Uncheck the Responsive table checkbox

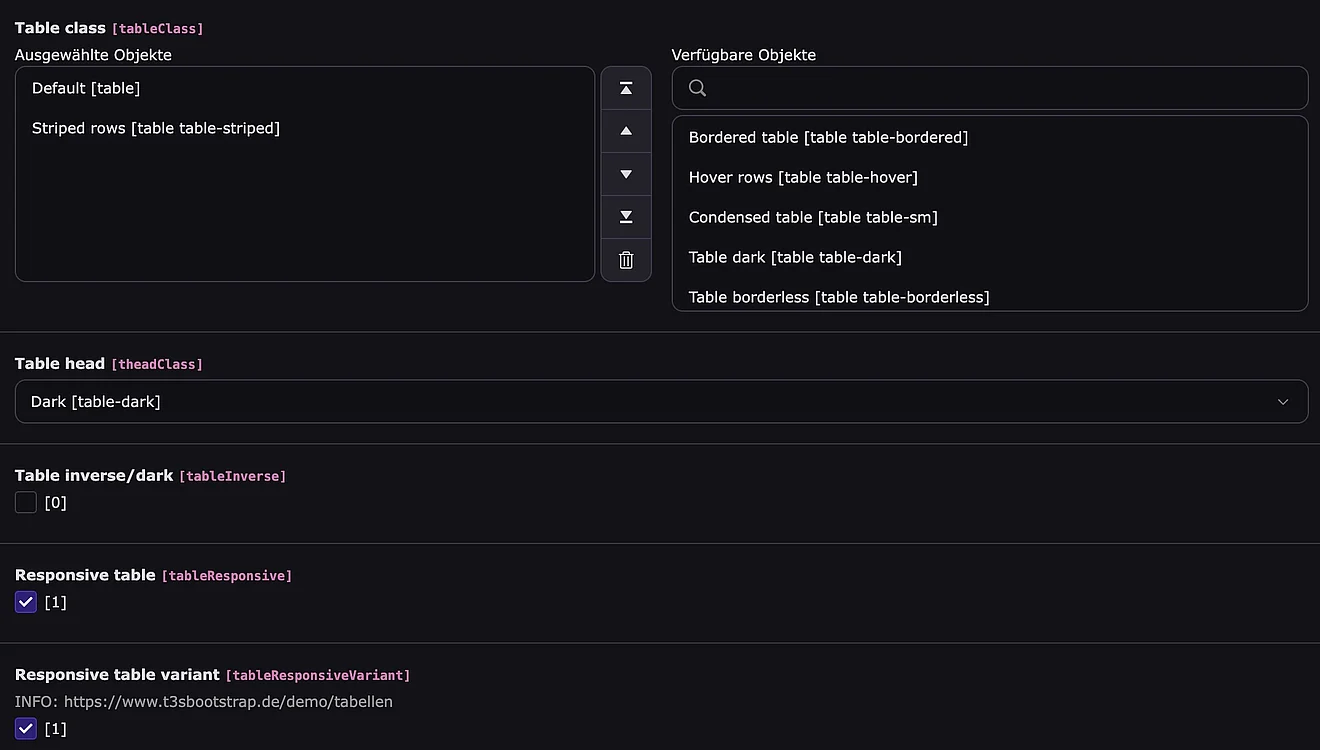tap(26, 602)
